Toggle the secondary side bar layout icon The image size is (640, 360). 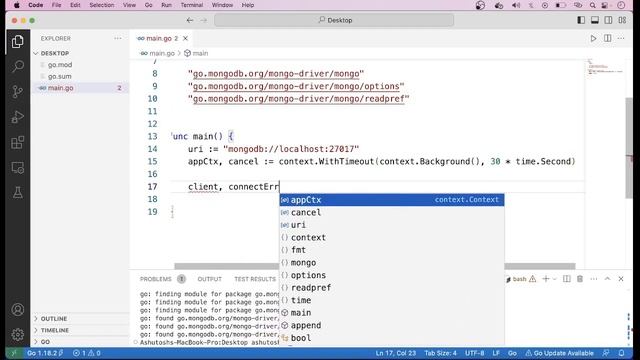[x=608, y=20]
